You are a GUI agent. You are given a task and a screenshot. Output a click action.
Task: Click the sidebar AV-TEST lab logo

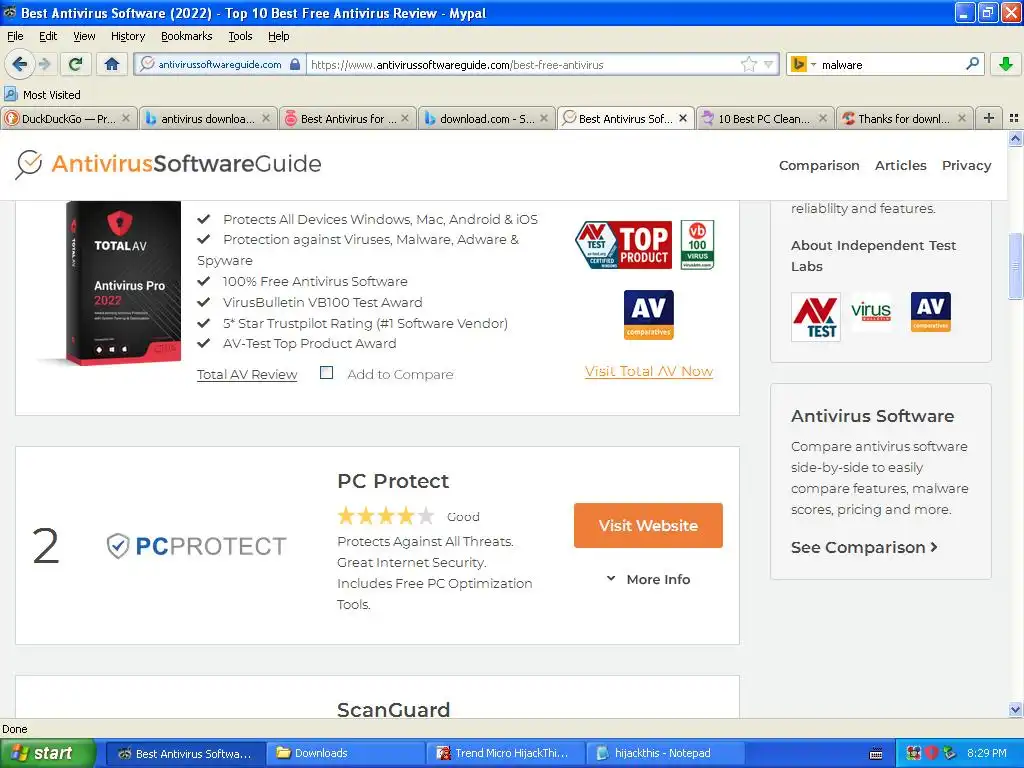pyautogui.click(x=816, y=317)
